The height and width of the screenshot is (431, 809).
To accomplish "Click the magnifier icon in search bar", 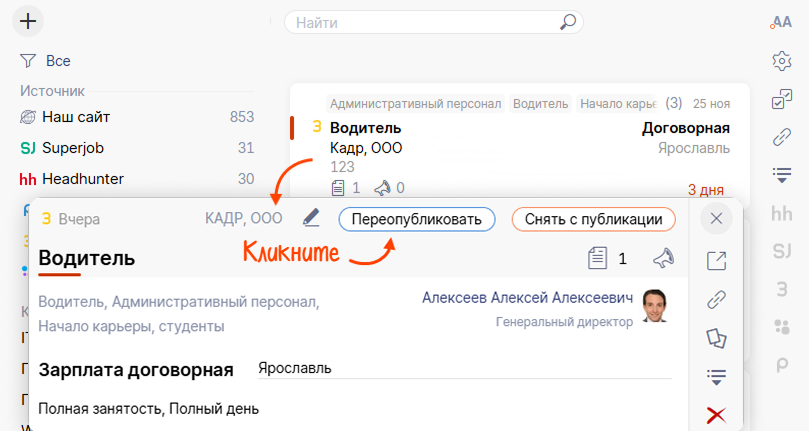I will point(567,22).
